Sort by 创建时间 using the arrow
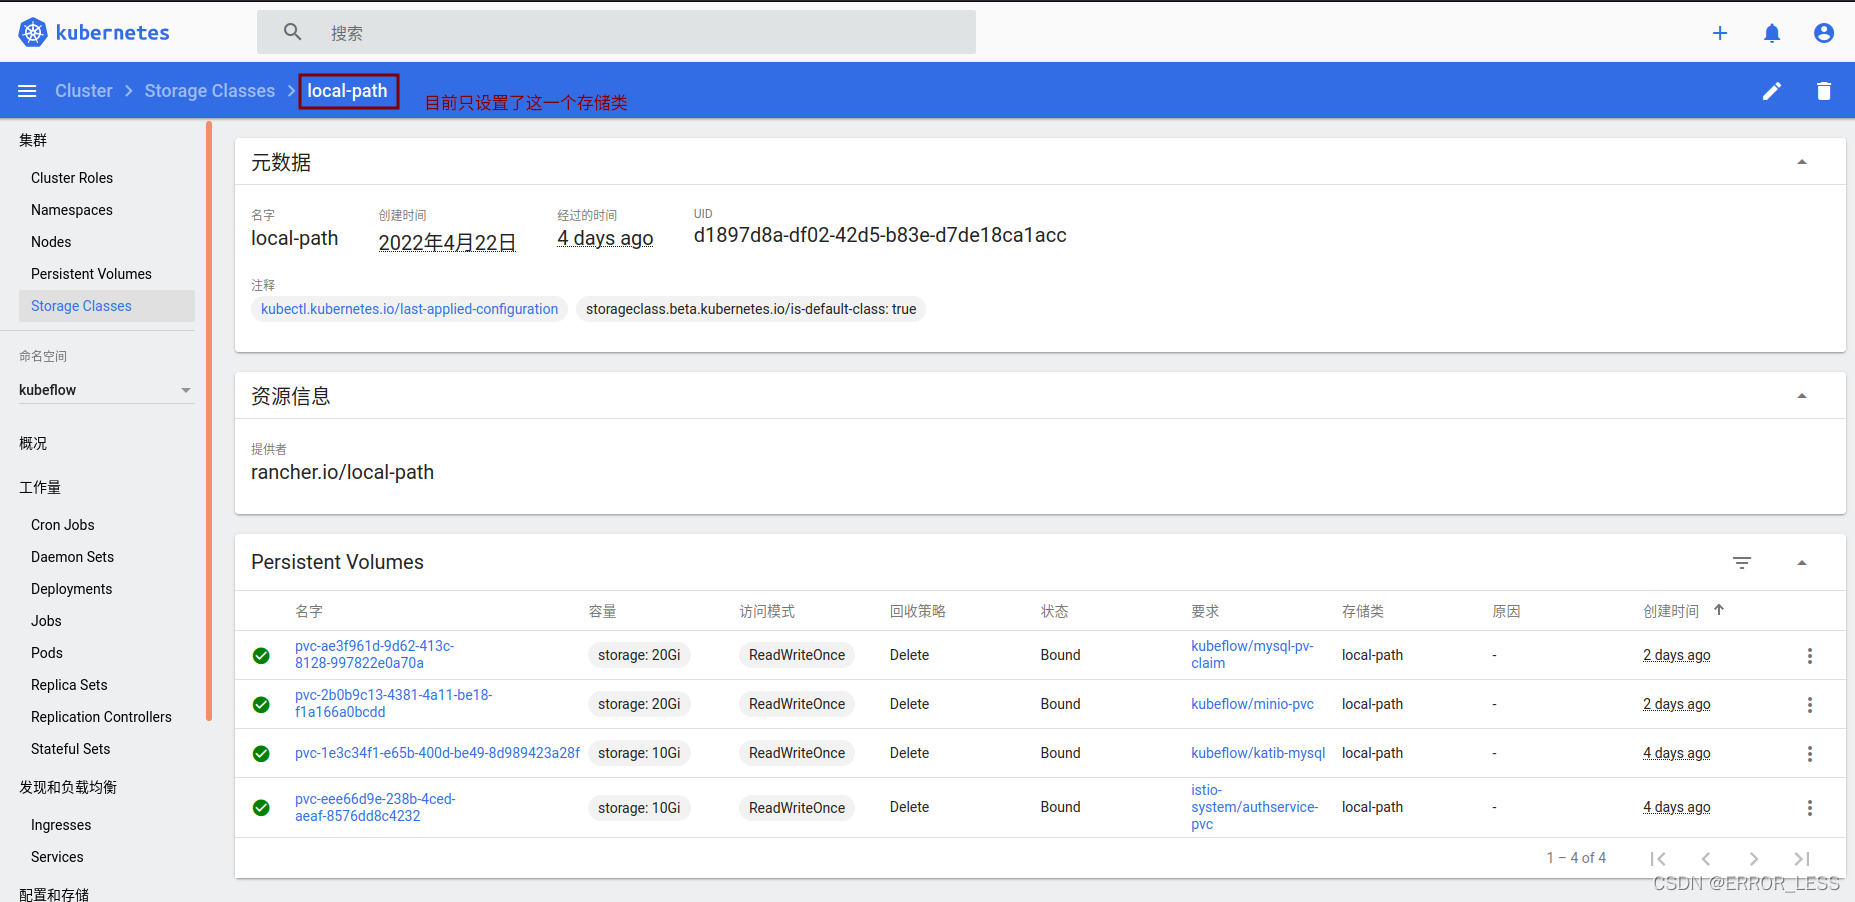1855x902 pixels. [x=1719, y=610]
